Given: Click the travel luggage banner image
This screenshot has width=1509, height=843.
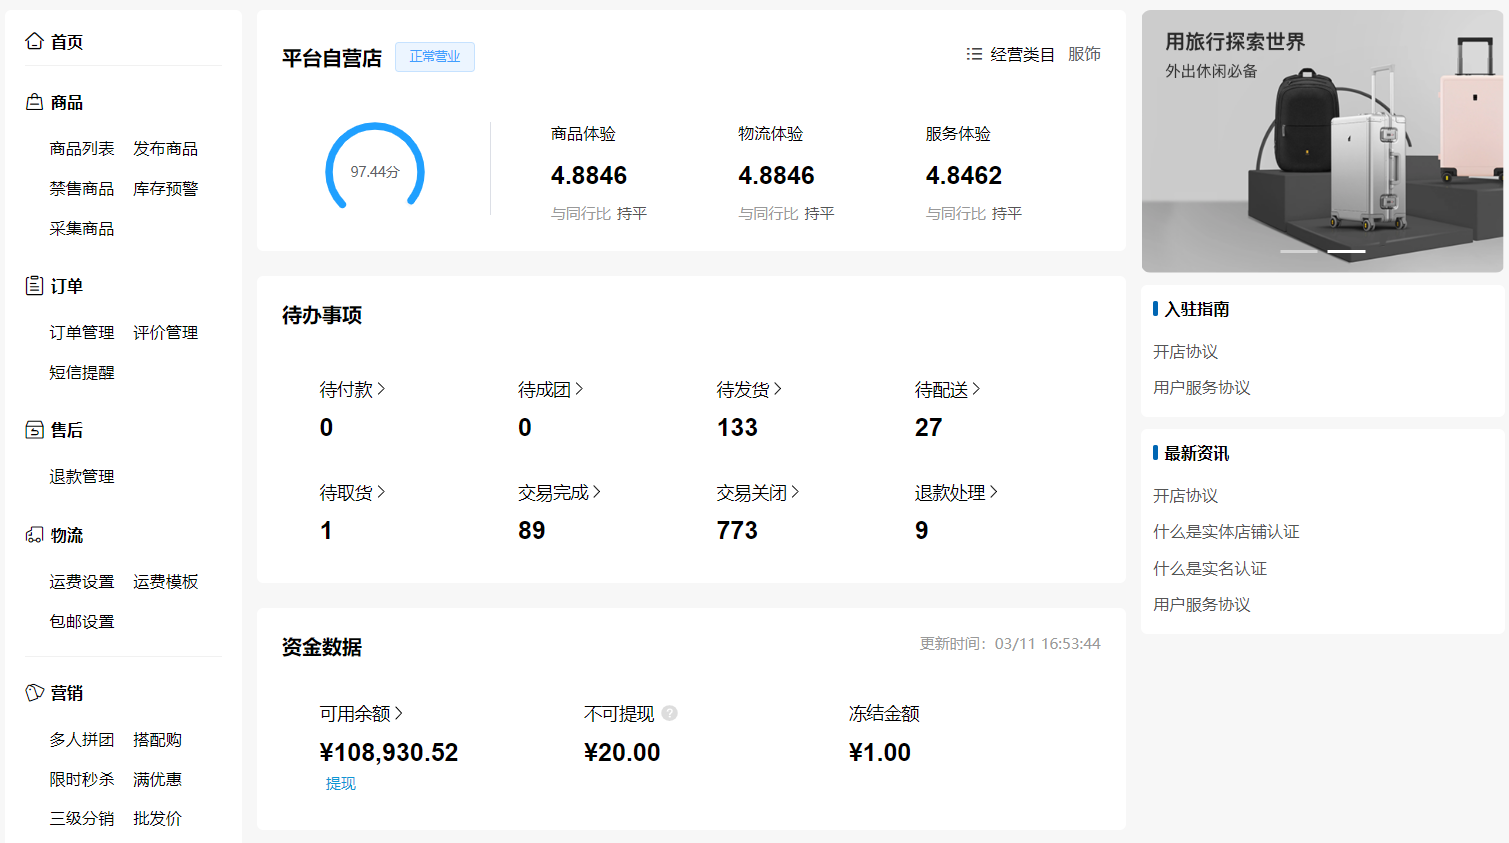Looking at the screenshot, I should [1322, 141].
